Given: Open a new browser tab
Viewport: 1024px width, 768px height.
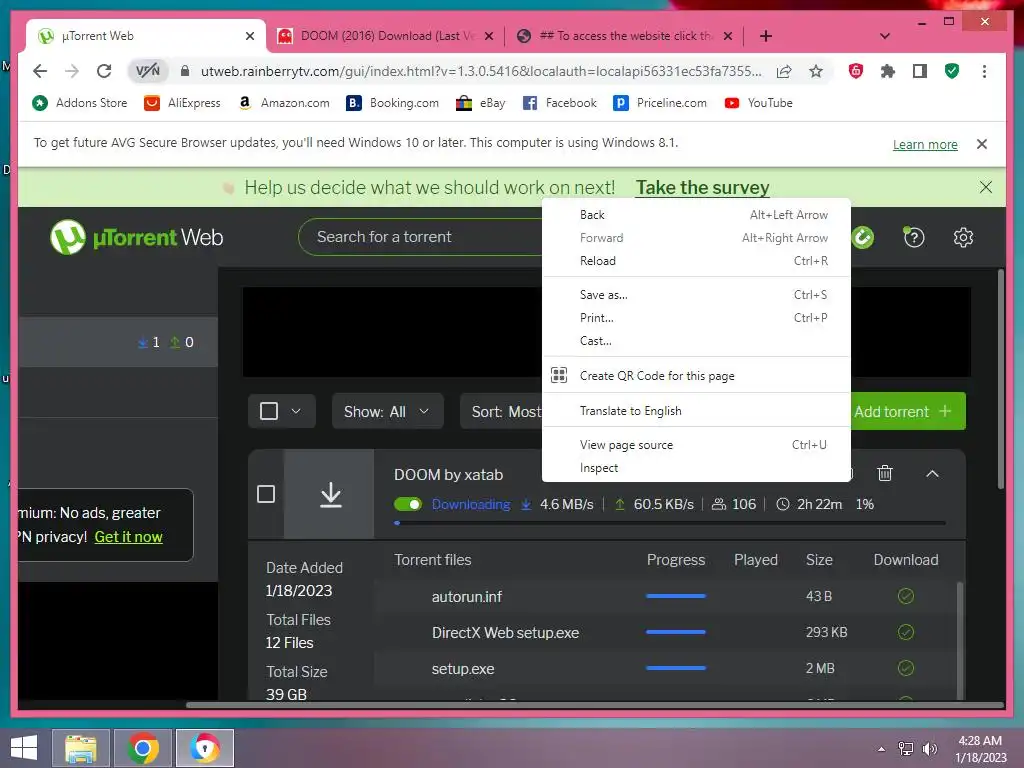Looking at the screenshot, I should pyautogui.click(x=765, y=36).
